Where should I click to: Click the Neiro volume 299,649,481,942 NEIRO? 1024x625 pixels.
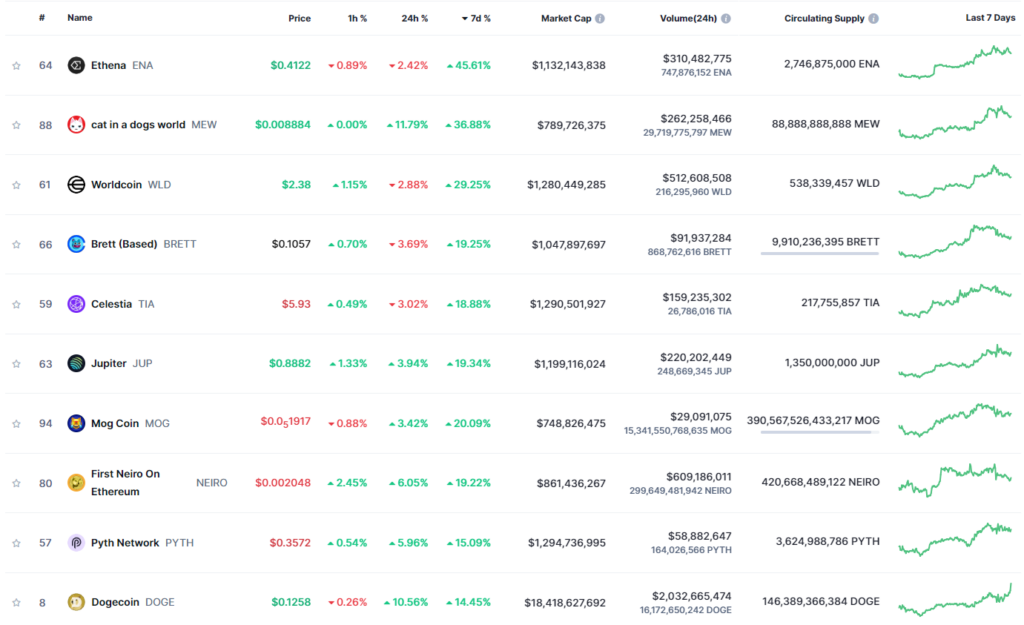[x=680, y=490]
